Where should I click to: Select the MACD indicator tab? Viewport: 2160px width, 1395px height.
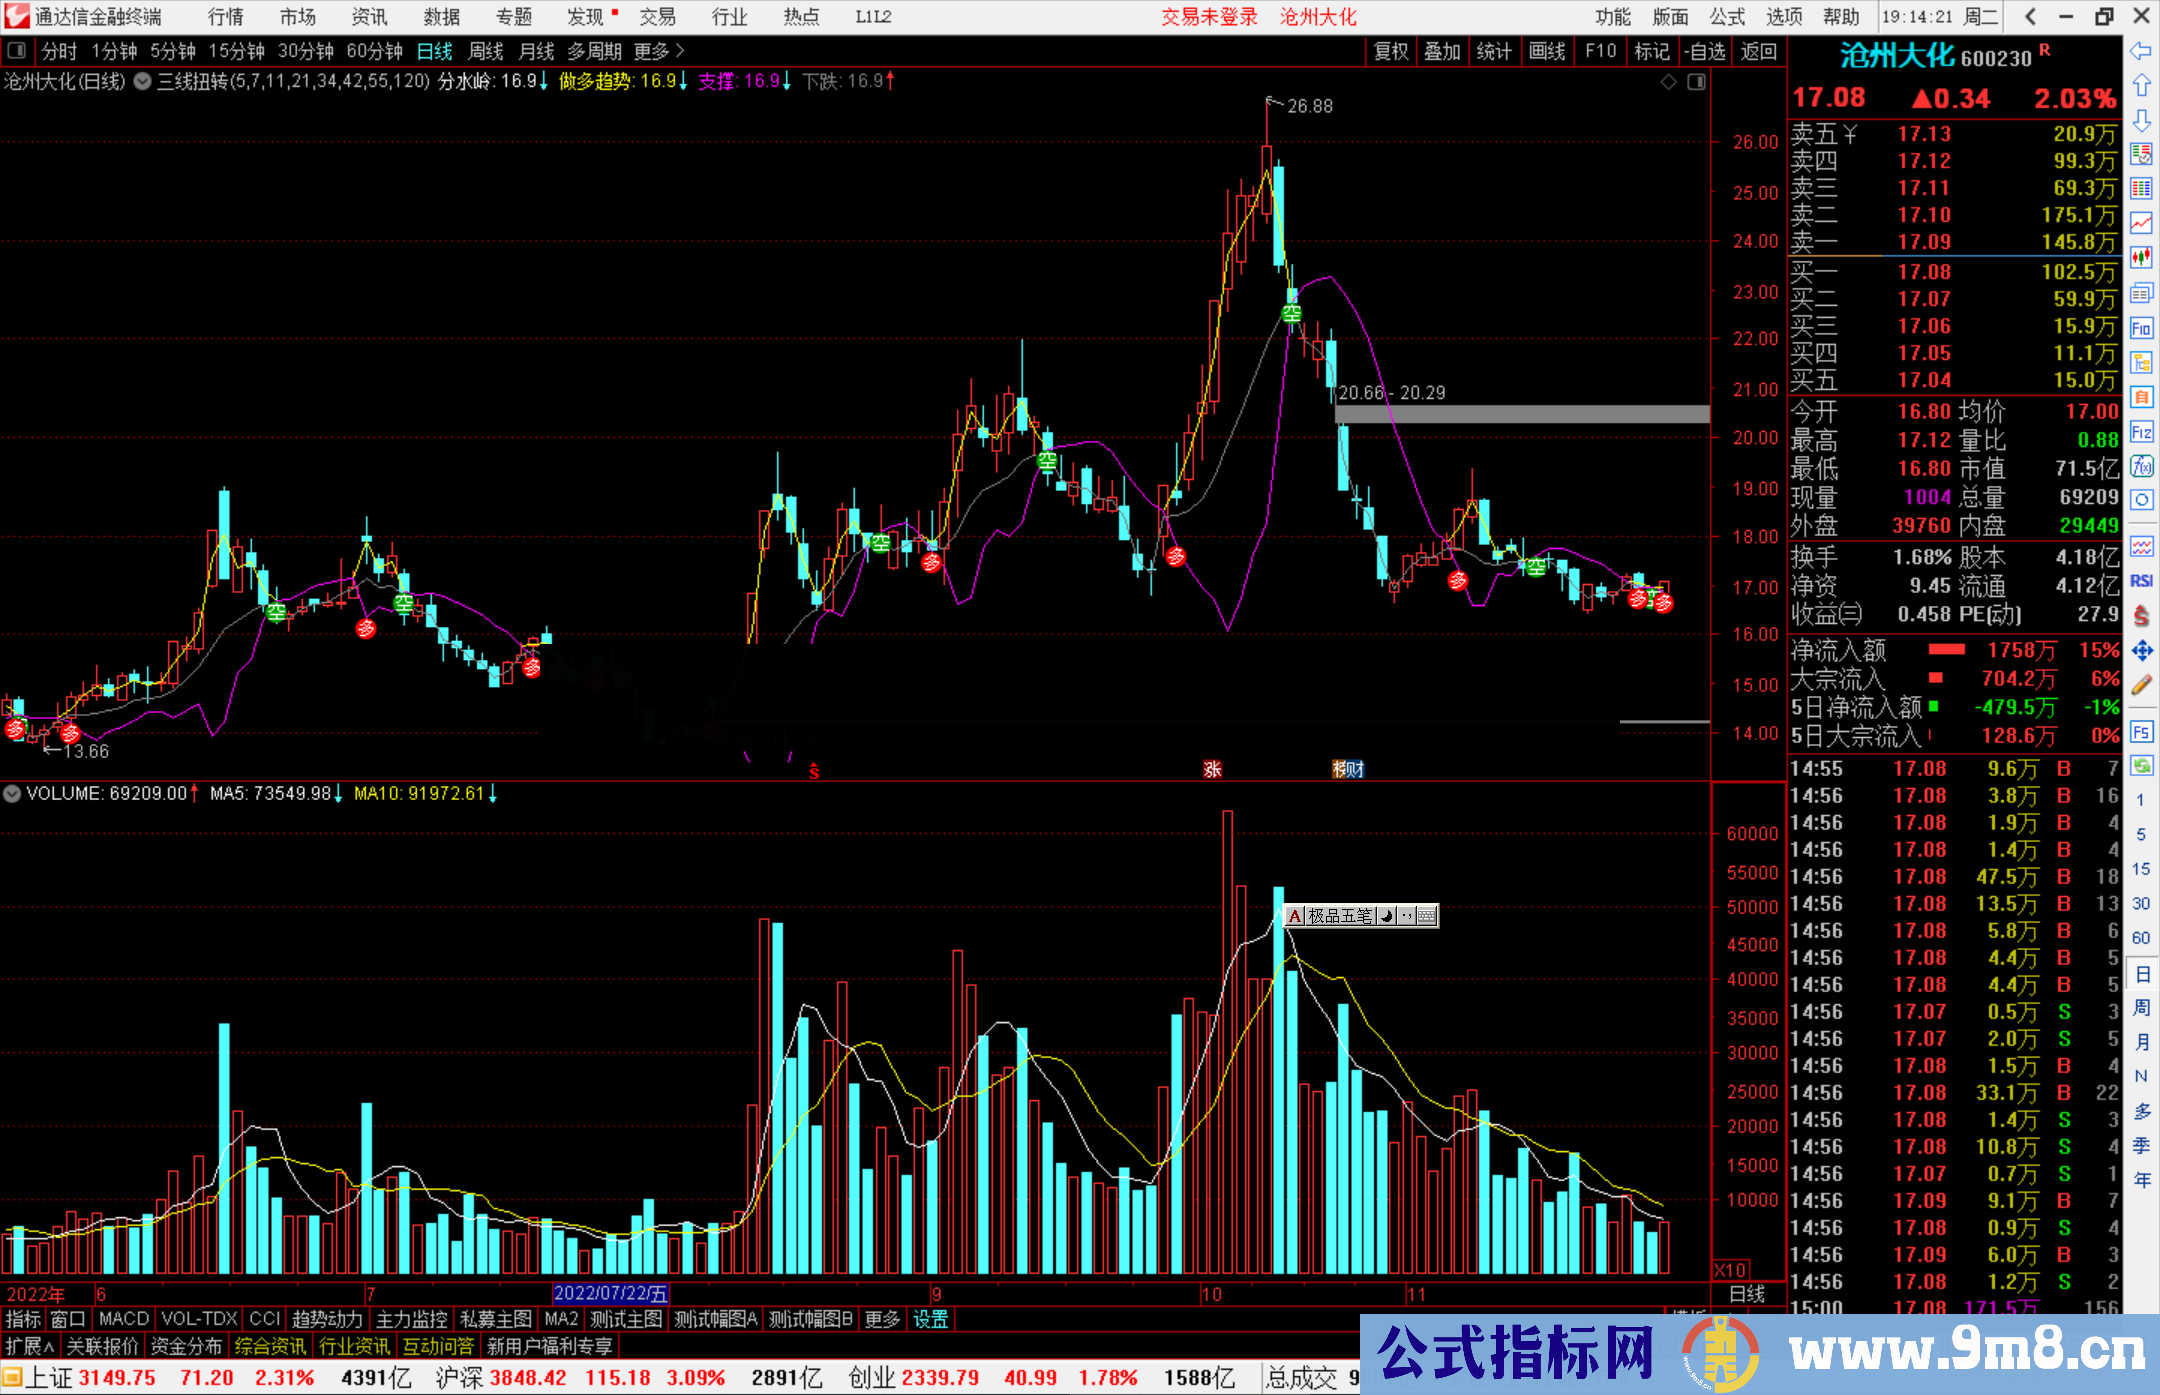pos(124,1320)
